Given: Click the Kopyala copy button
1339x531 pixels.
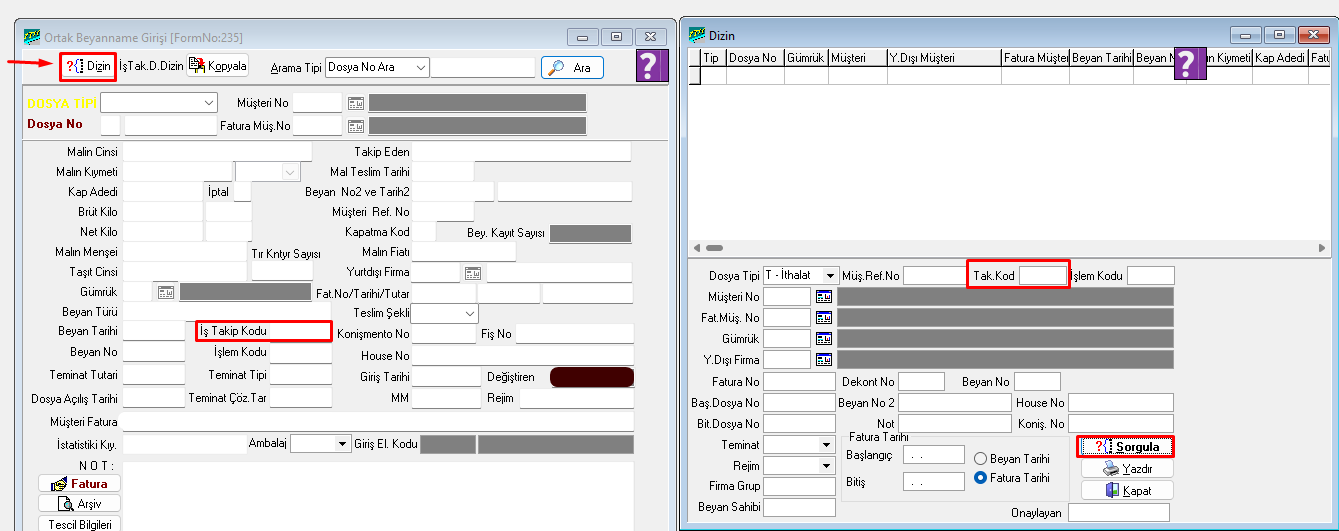Looking at the screenshot, I should [x=217, y=66].
